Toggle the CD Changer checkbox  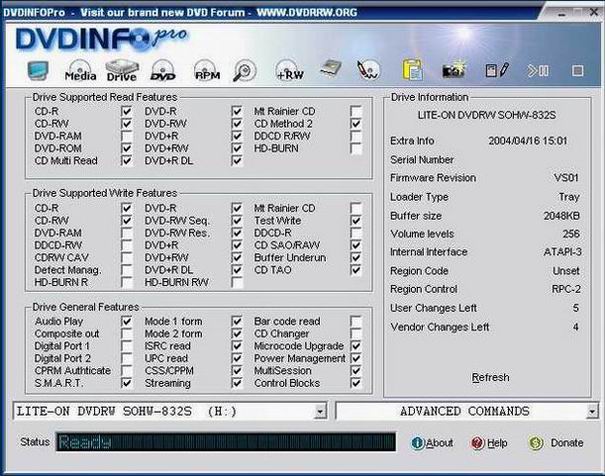pos(356,334)
